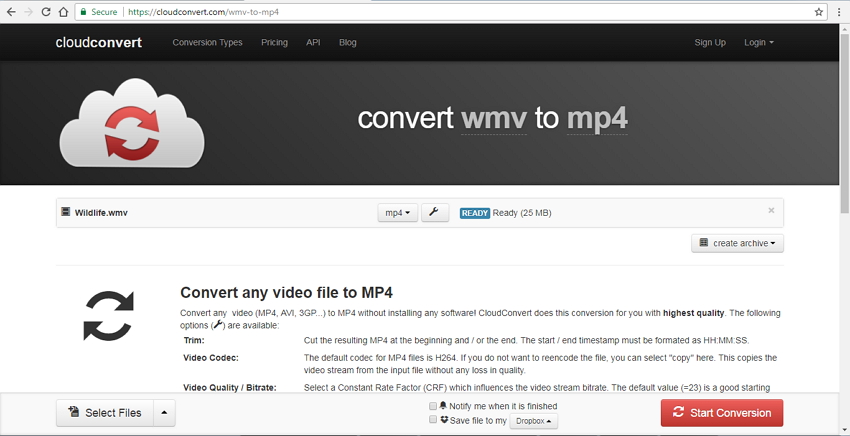Screen dimensions: 850x436
Task: Click the Sign Up link
Action: click(710, 42)
